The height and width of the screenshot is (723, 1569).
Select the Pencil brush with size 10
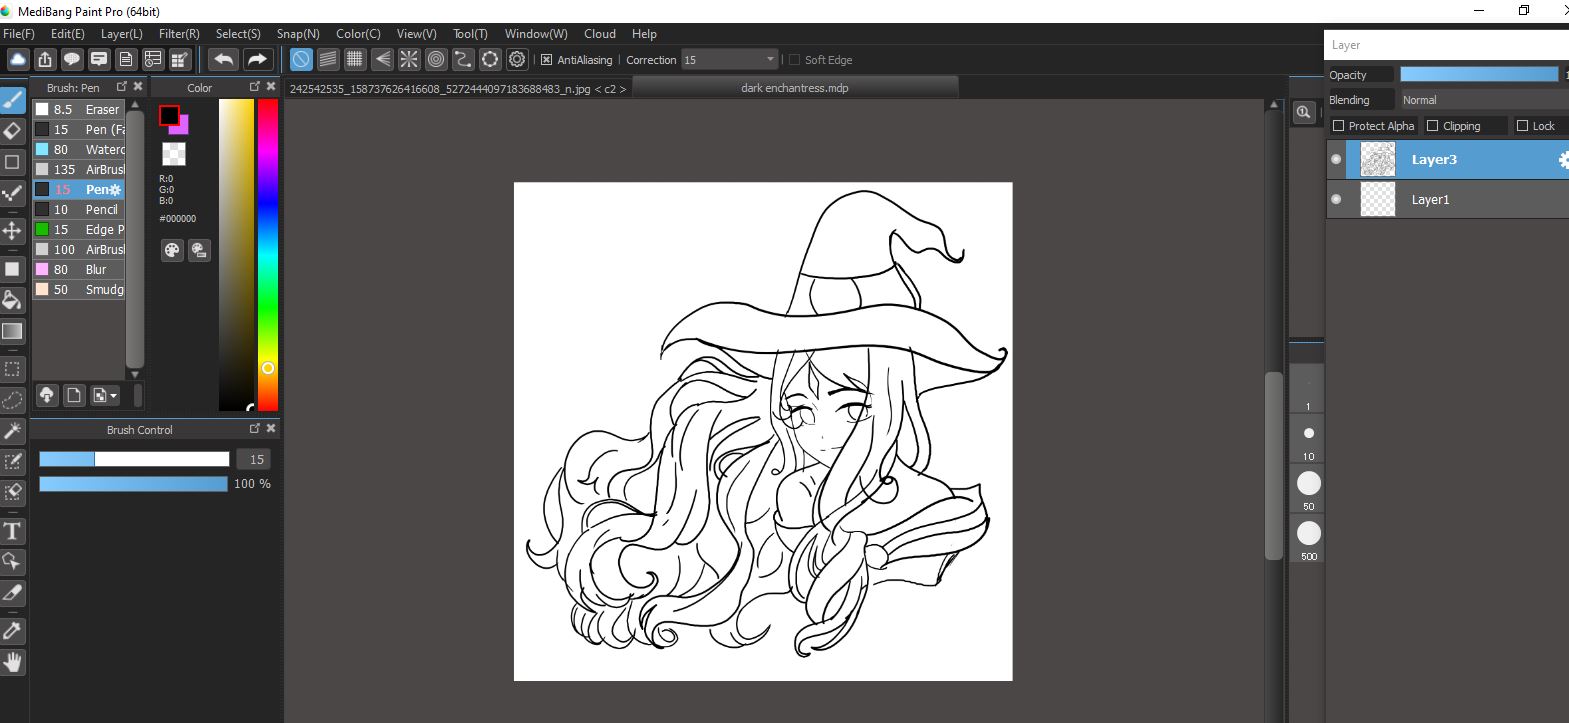coord(79,209)
